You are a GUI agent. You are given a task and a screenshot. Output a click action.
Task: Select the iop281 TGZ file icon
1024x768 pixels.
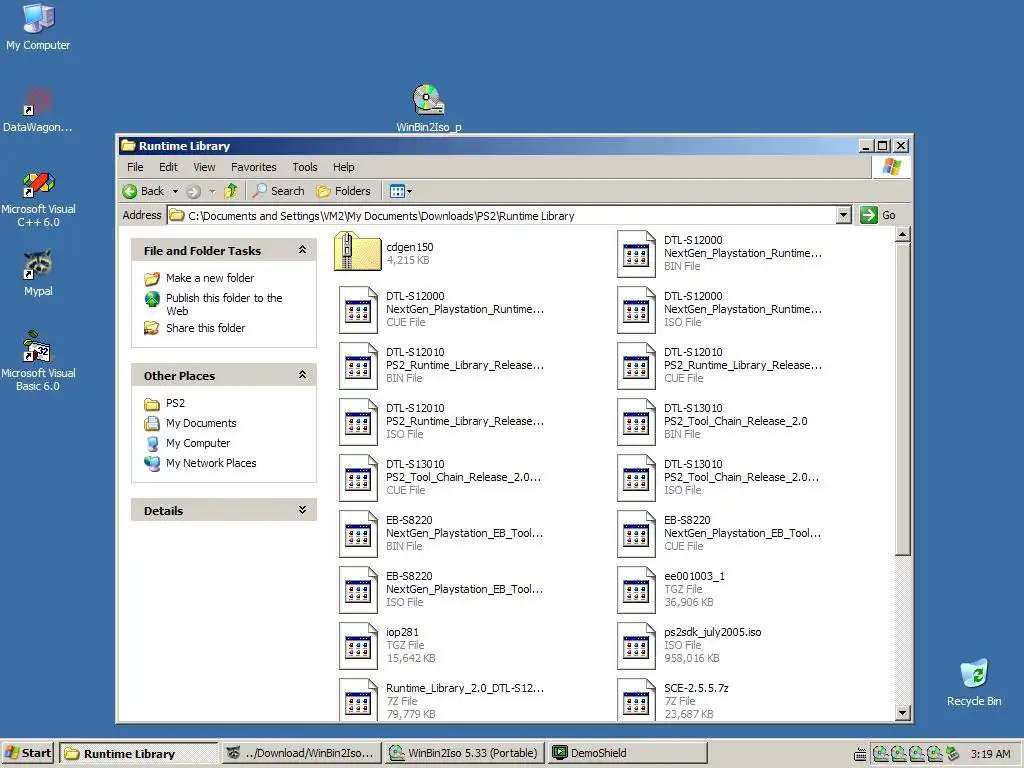tap(358, 647)
